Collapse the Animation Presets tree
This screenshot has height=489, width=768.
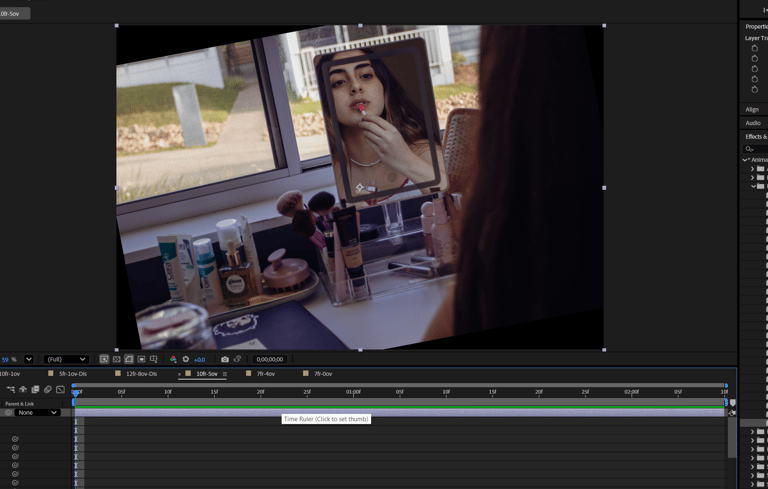pyautogui.click(x=745, y=160)
